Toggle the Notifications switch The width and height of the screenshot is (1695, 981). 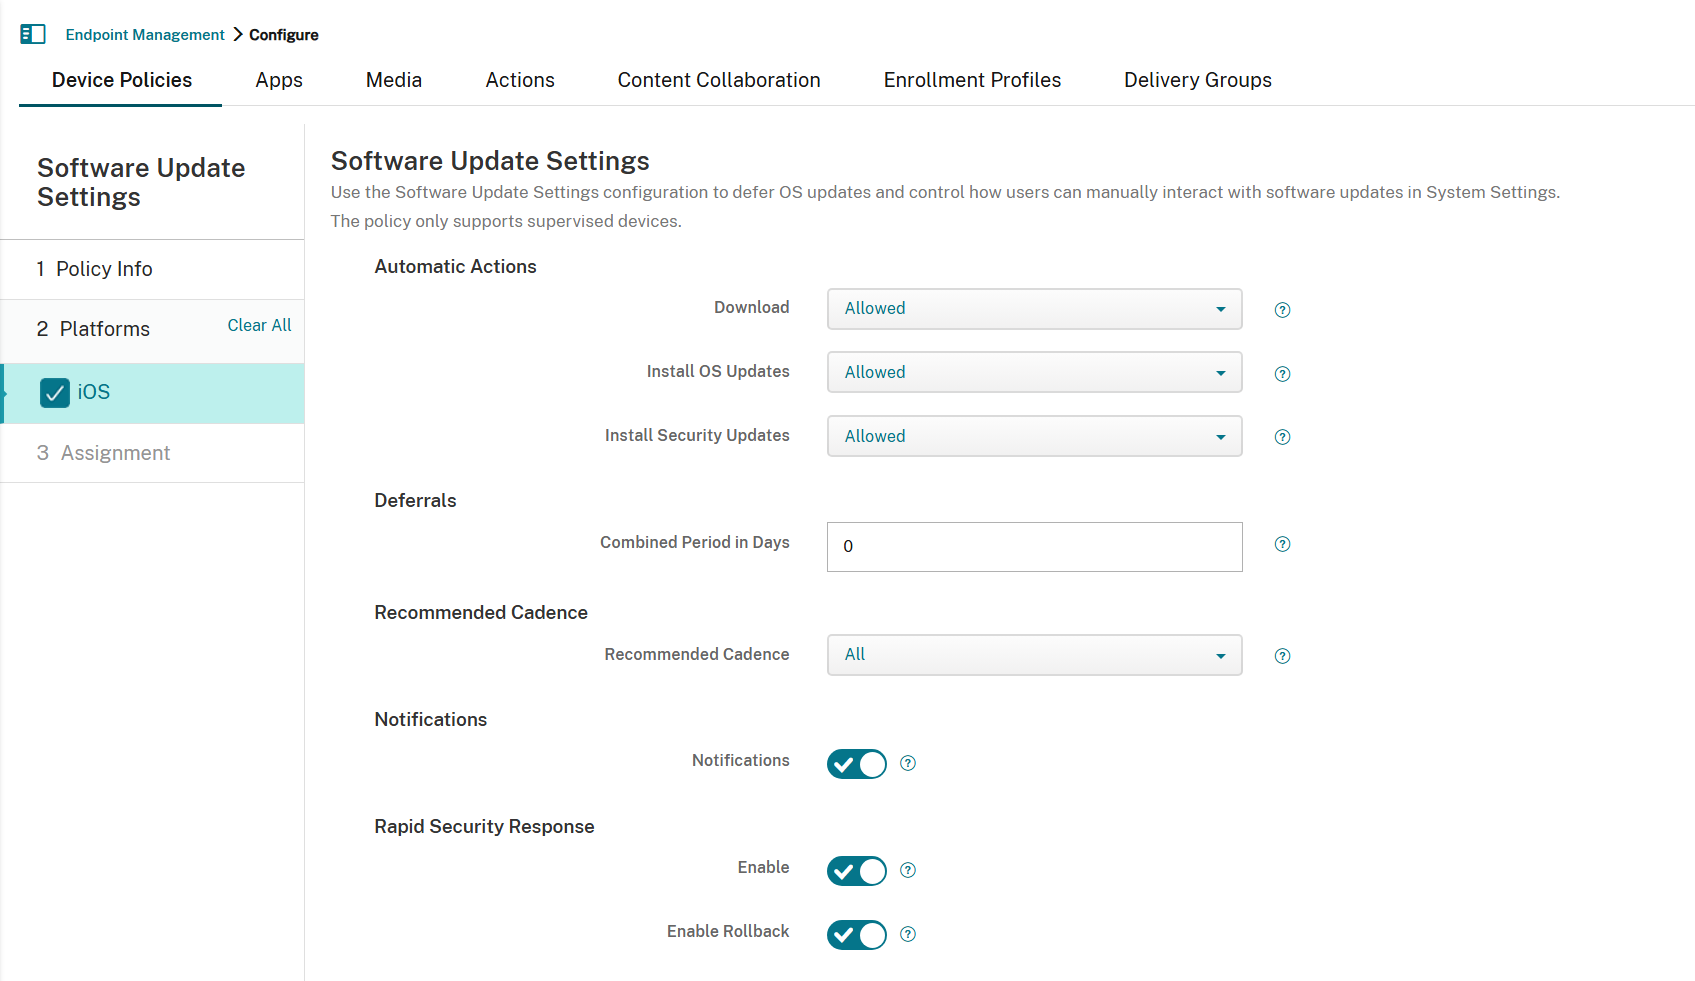[857, 764]
